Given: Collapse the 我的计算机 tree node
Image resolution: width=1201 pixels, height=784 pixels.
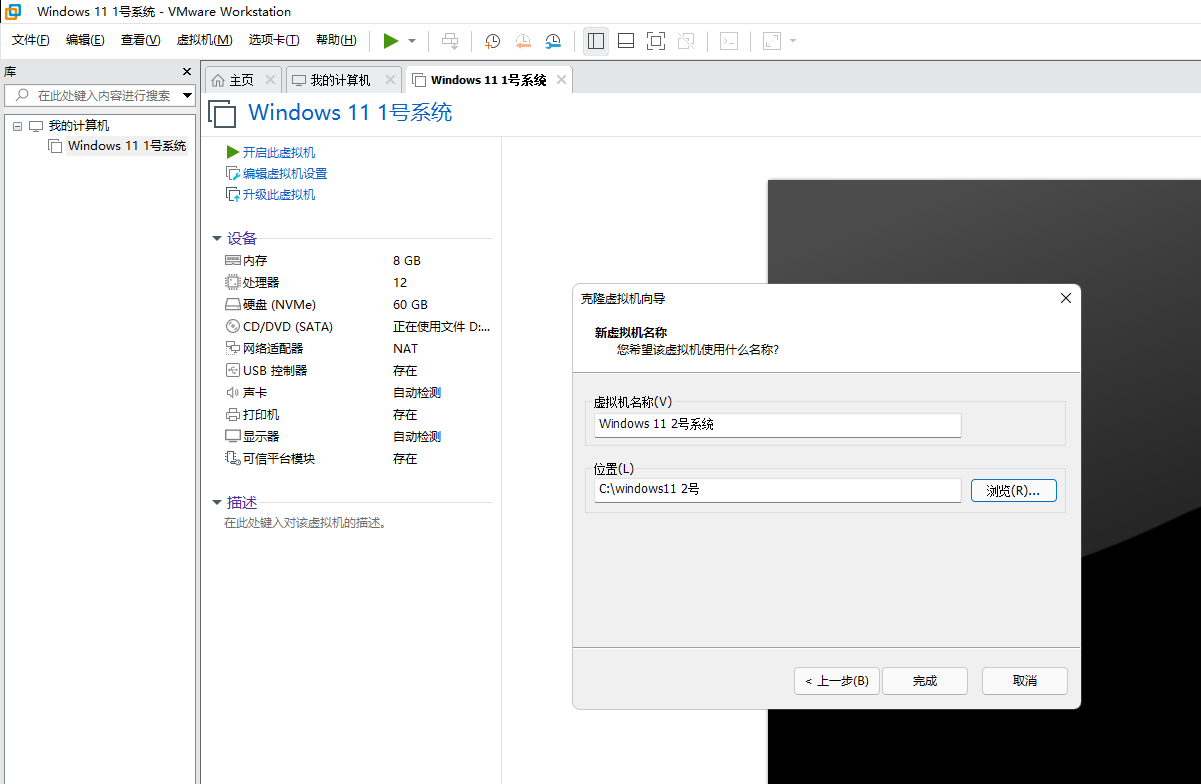Looking at the screenshot, I should 17,126.
